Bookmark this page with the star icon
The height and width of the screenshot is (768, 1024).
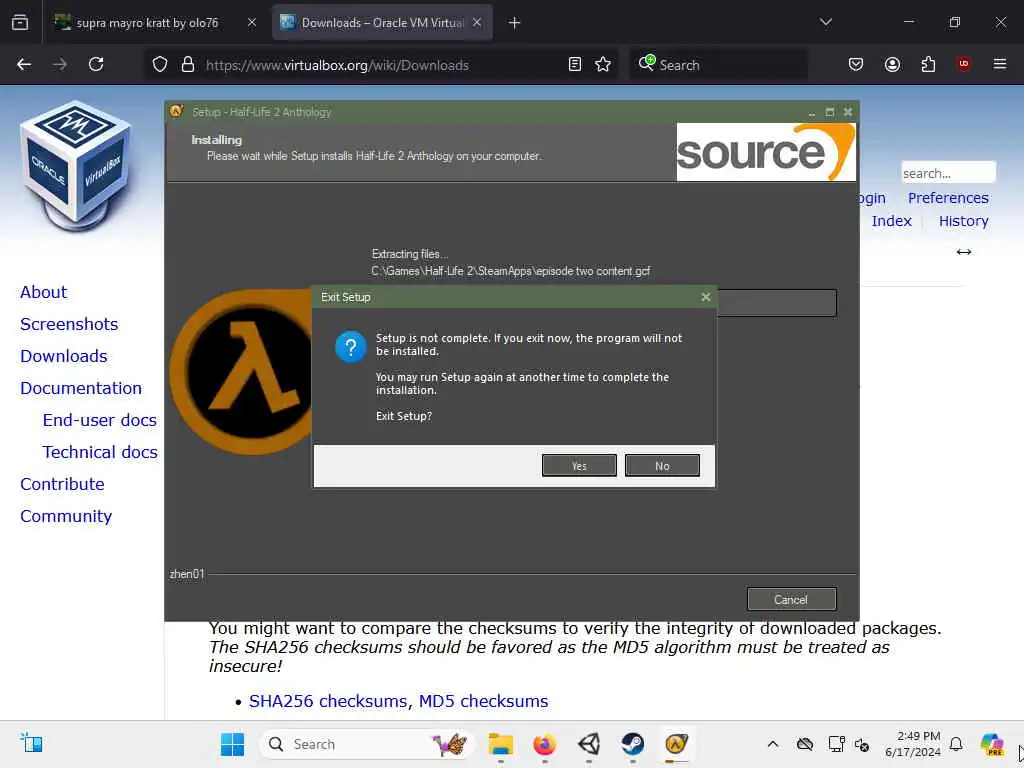603,65
